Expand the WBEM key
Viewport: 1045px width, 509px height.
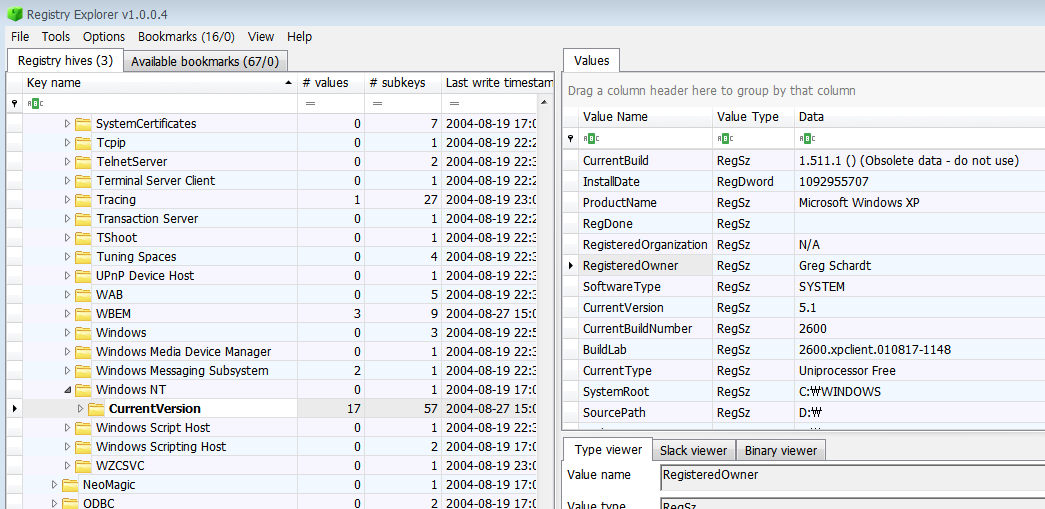tap(67, 314)
